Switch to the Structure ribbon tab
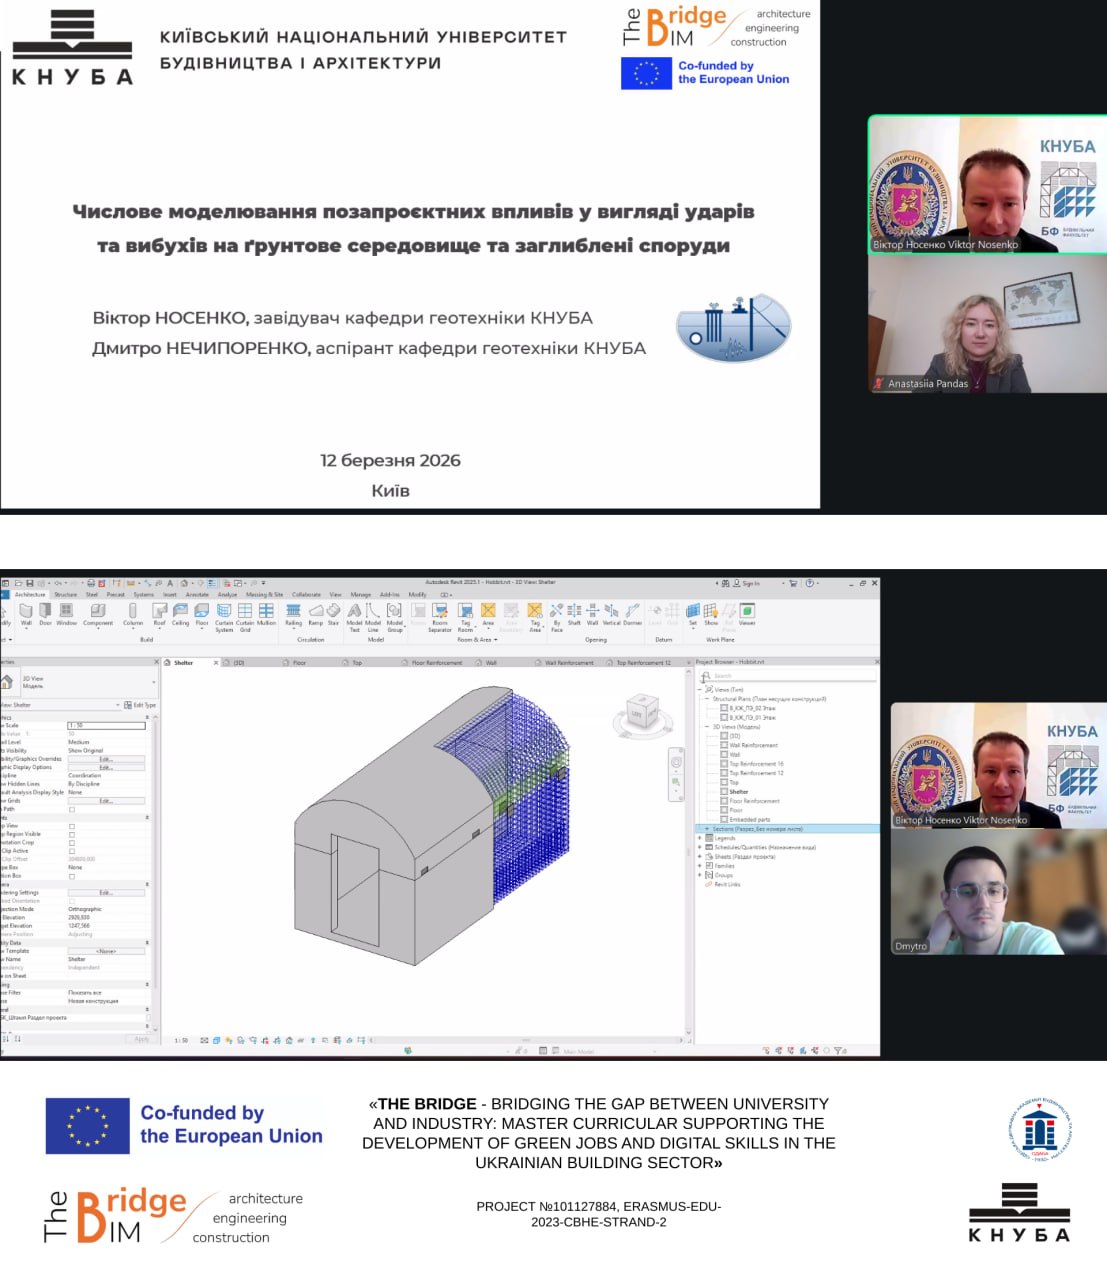The width and height of the screenshot is (1107, 1280). pos(66,594)
